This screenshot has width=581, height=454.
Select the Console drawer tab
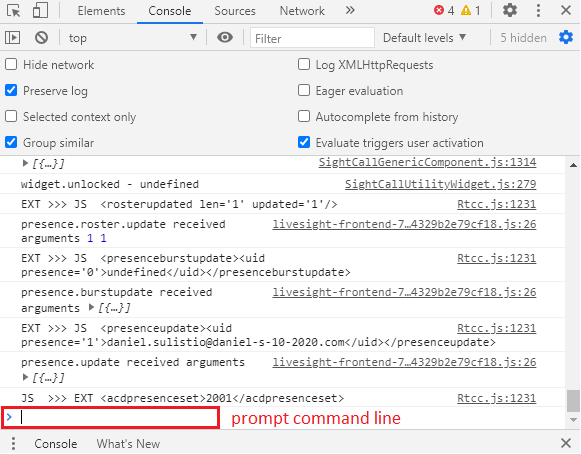pyautogui.click(x=56, y=444)
